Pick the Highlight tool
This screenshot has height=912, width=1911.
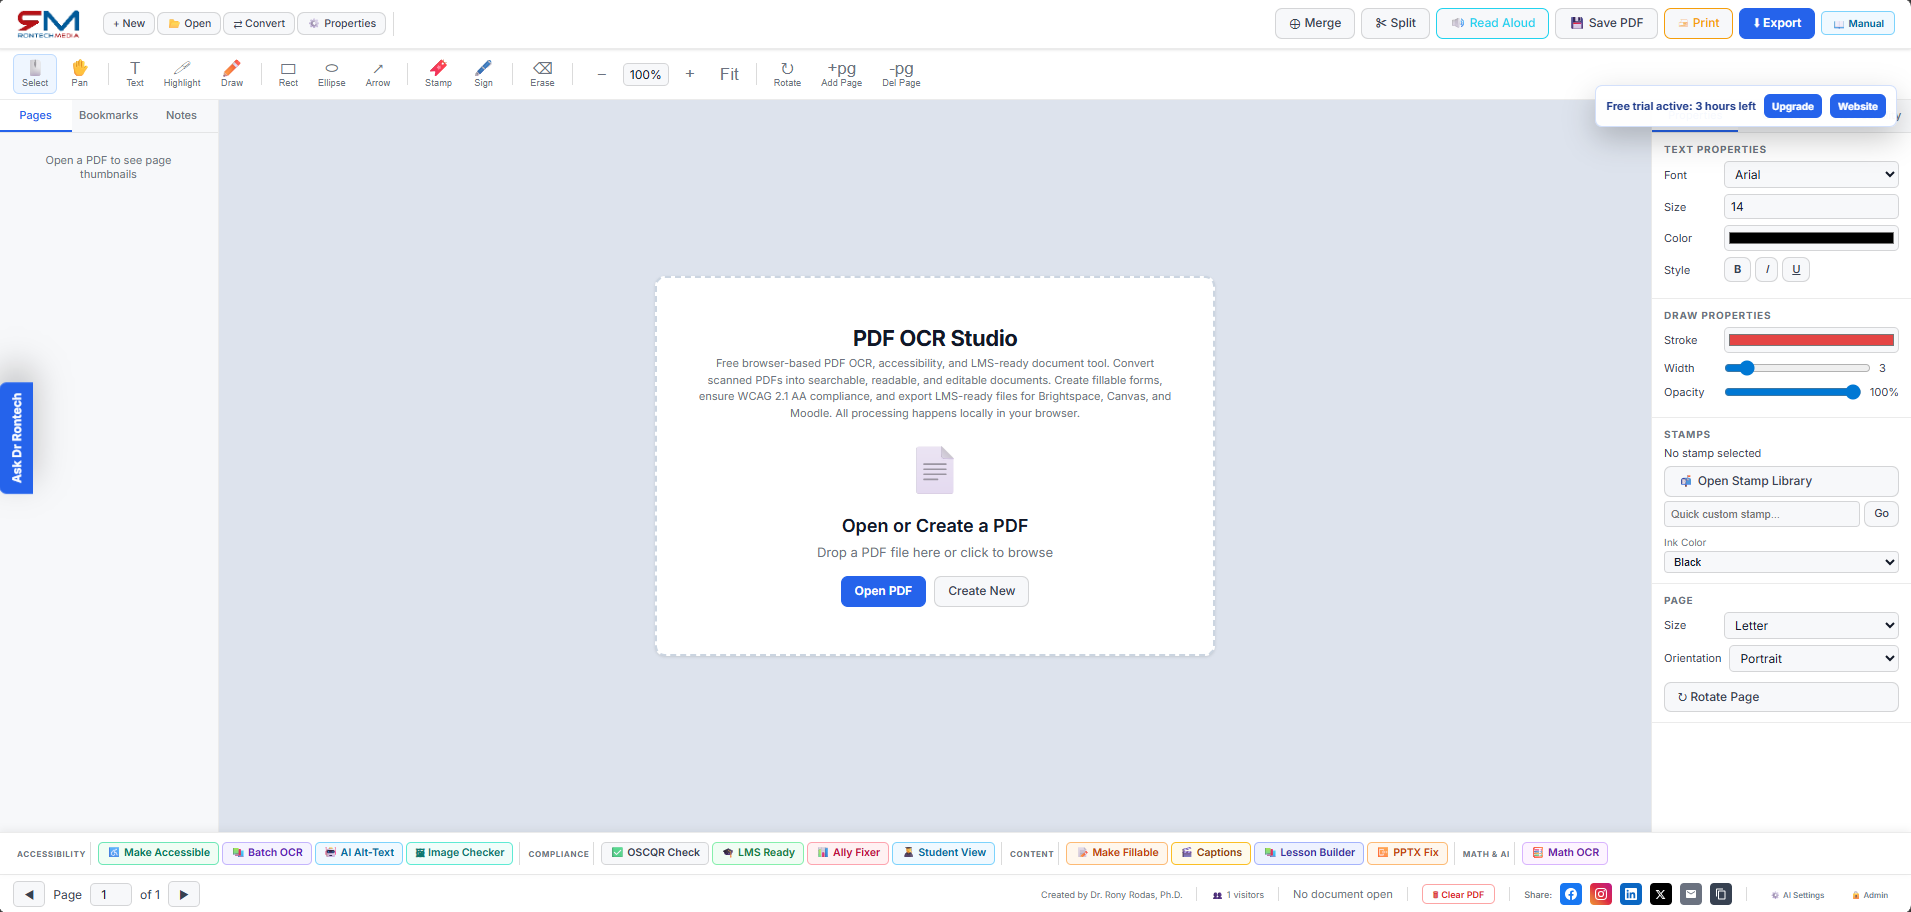182,74
